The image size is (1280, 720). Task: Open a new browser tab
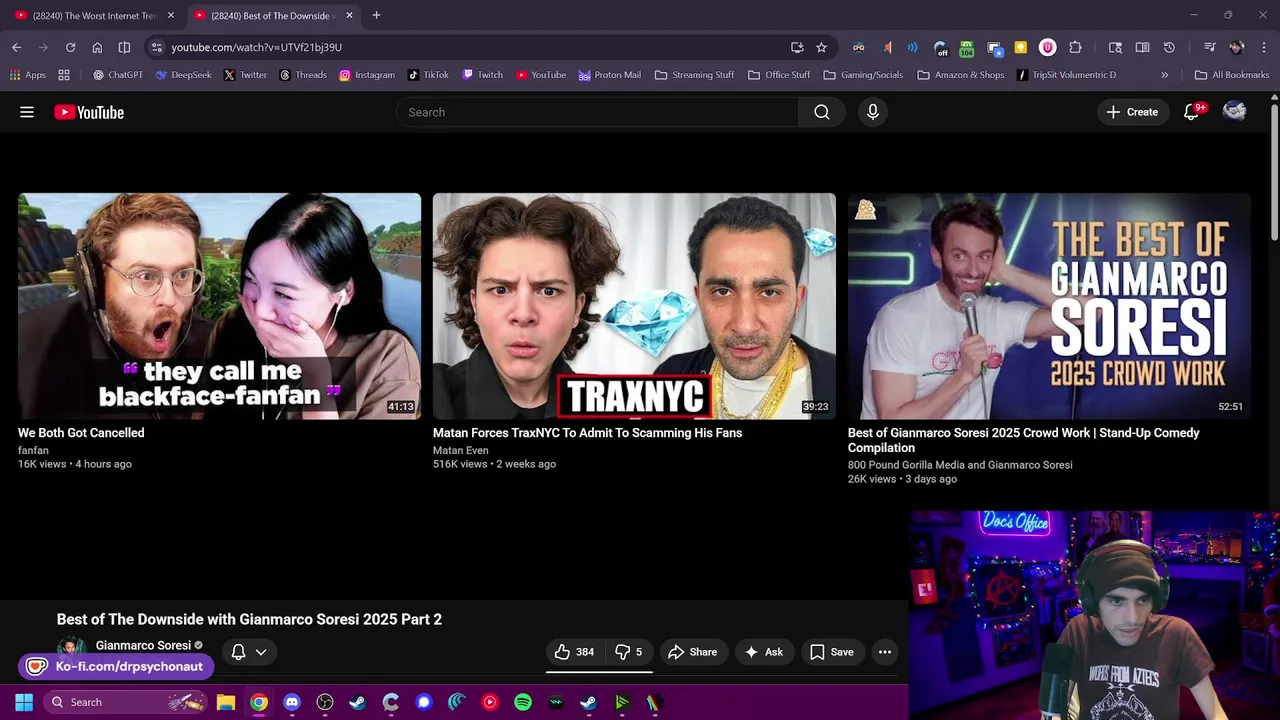[376, 15]
